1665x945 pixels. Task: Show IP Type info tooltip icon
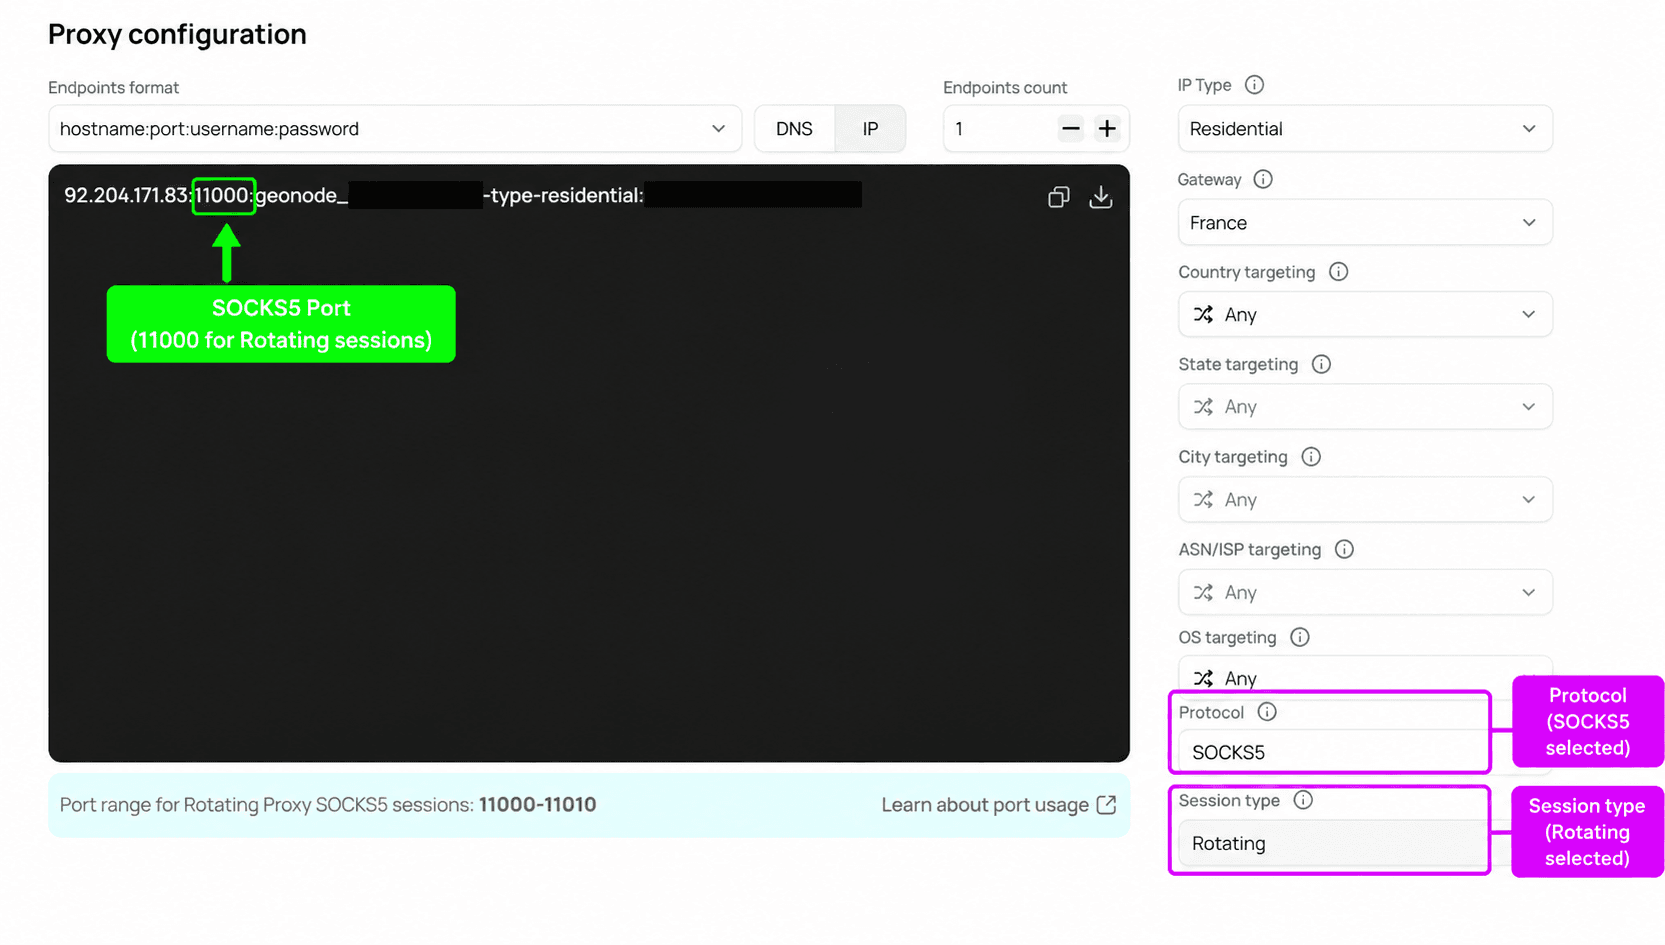click(1254, 85)
